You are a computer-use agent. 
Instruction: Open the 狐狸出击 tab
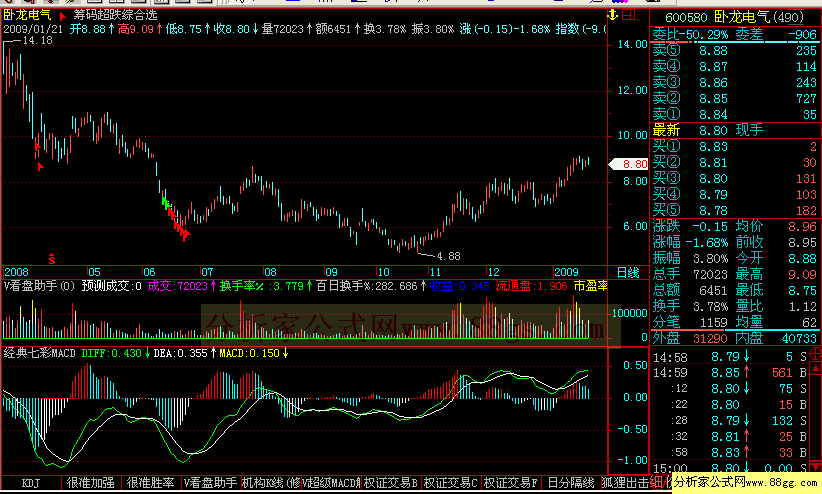(x=625, y=483)
